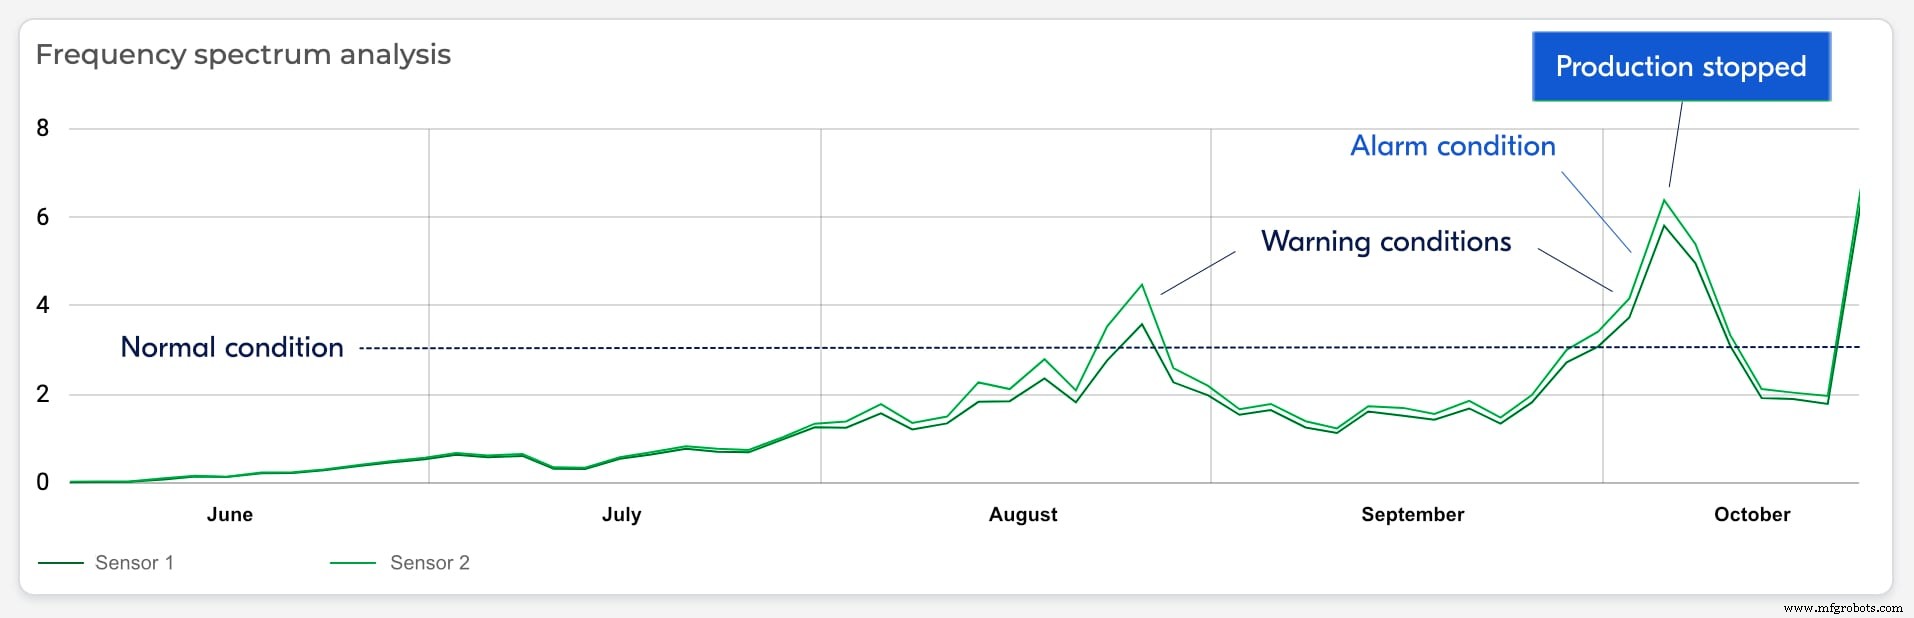Screen dimensions: 1914x618
Task: Click the Frequency spectrum analysis title
Action: point(243,54)
